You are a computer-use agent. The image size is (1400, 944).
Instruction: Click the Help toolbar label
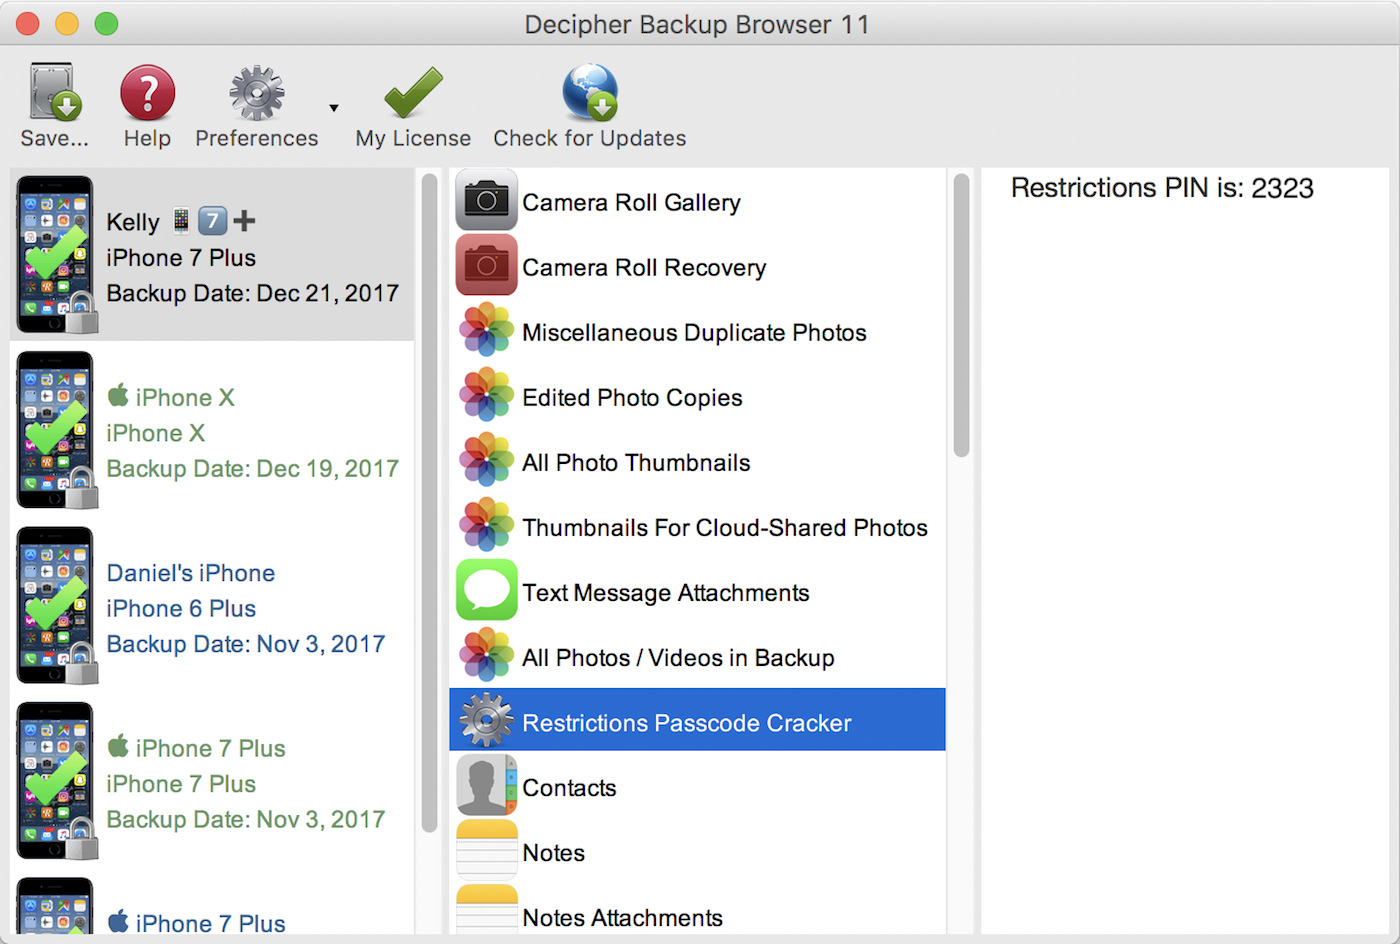pyautogui.click(x=147, y=139)
